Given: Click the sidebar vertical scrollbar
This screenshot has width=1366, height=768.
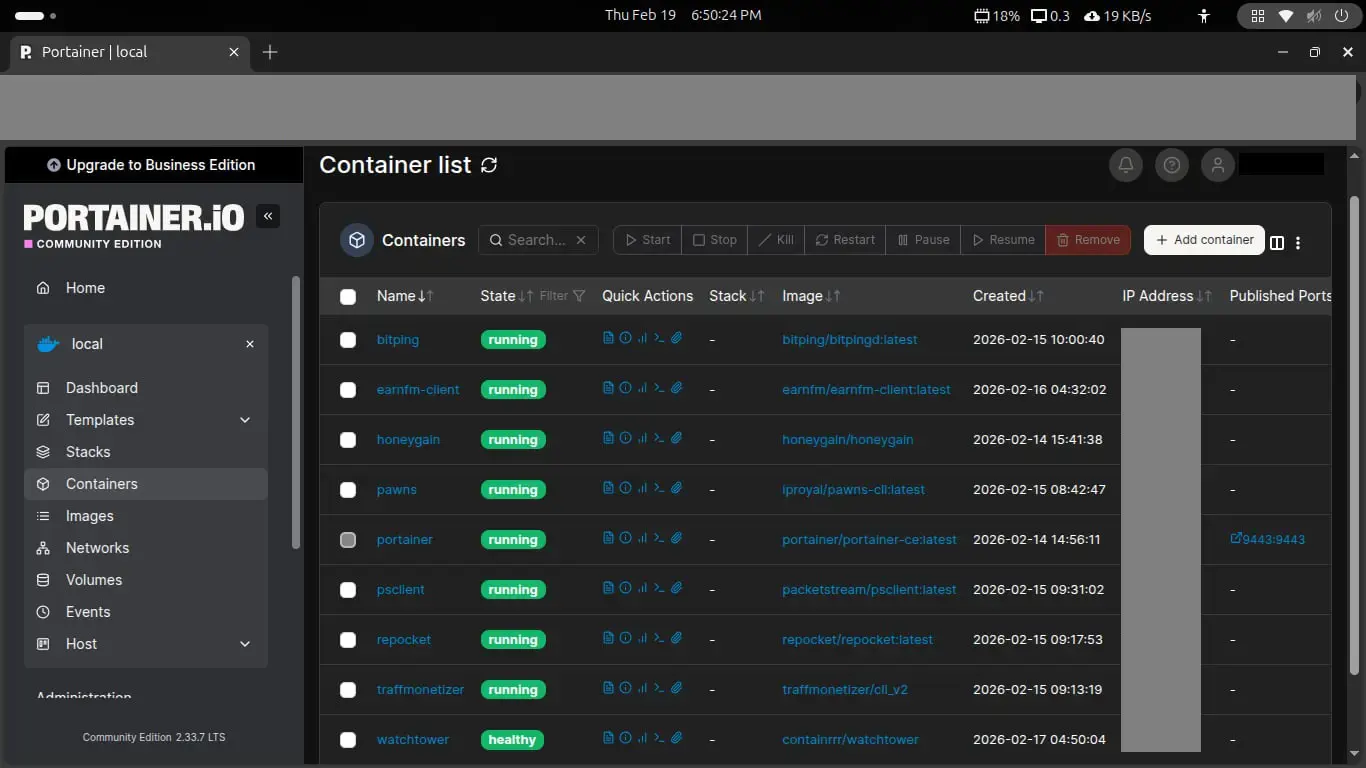Looking at the screenshot, I should 295,412.
